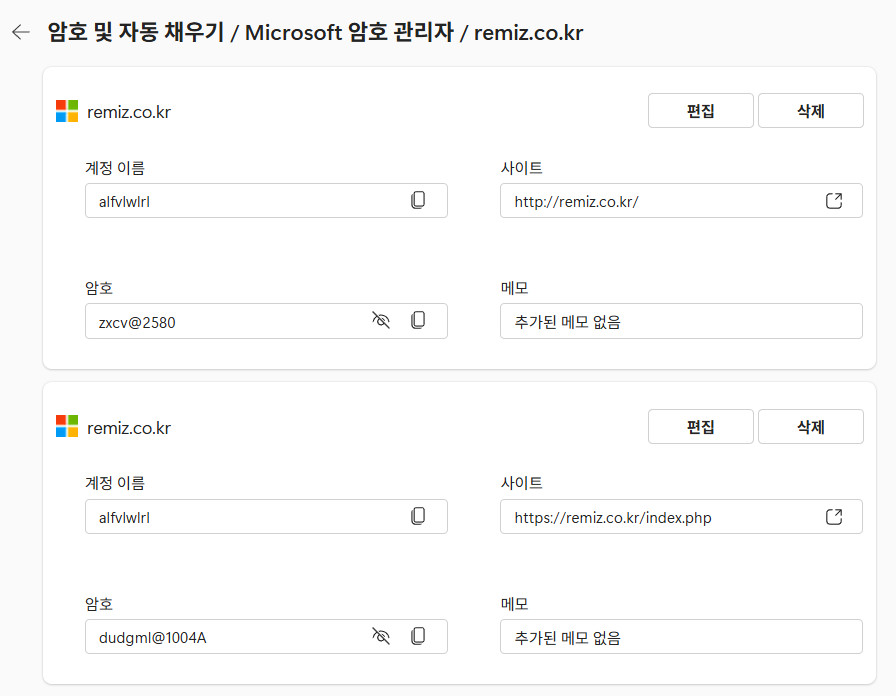Click the Microsoft logo of first remiz.co.kr entry
This screenshot has height=696, width=896.
tap(67, 111)
